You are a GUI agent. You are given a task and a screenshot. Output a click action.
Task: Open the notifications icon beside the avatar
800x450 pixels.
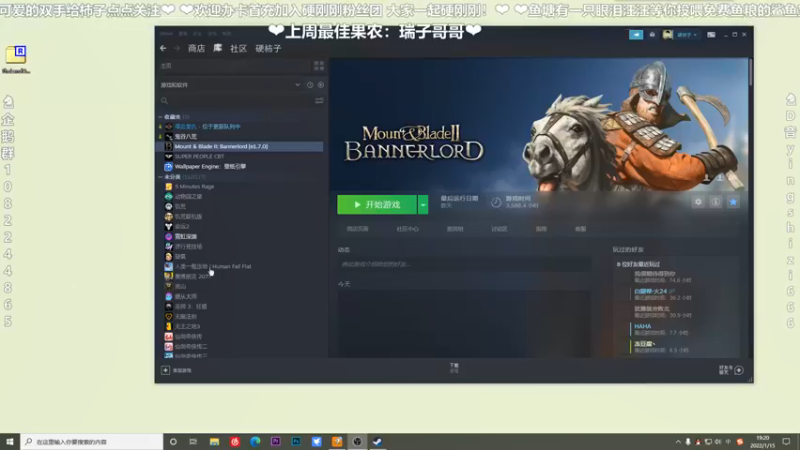pos(652,35)
